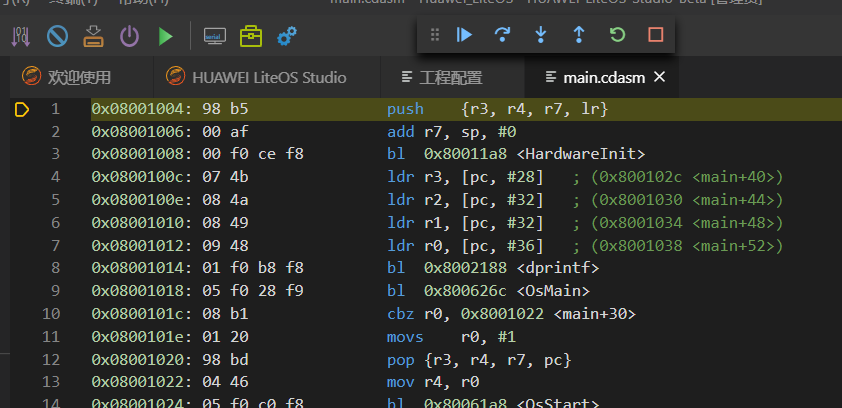Click the blue circle-slash stop icon
The width and height of the screenshot is (842, 408).
point(57,37)
